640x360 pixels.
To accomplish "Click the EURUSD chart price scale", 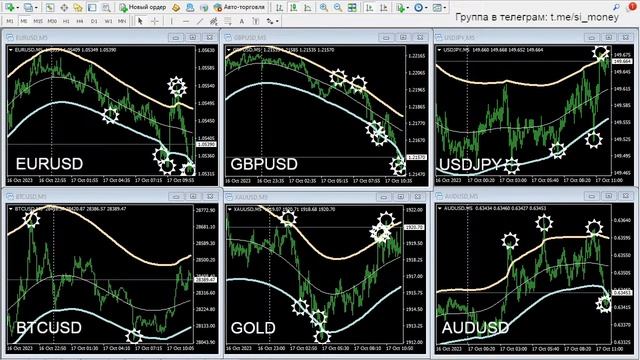I will pos(207,111).
